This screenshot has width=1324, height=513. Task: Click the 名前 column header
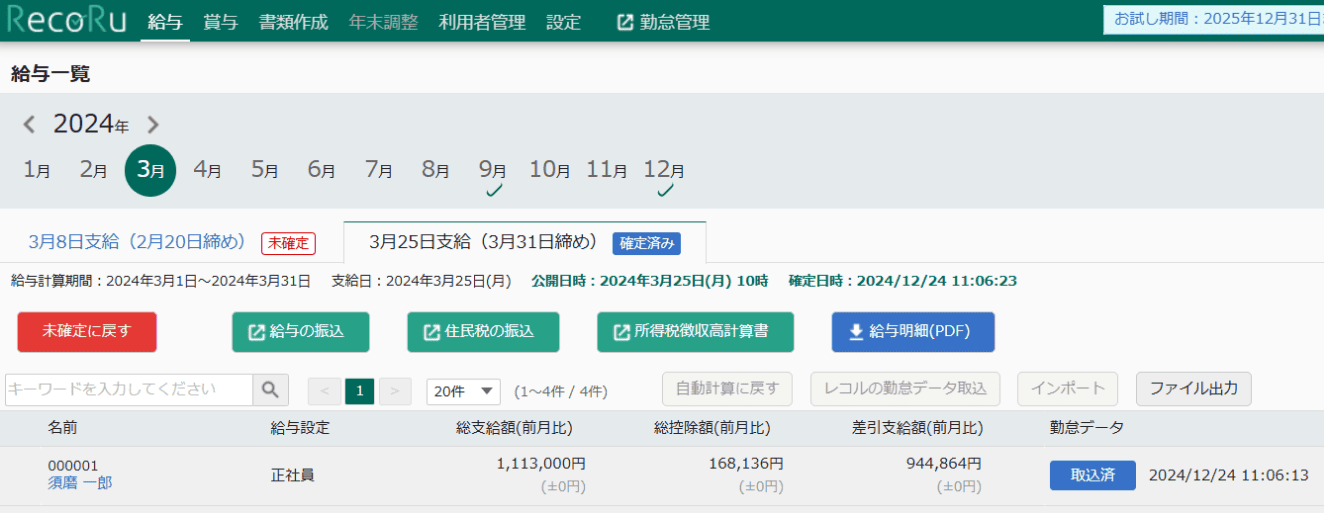pos(62,428)
